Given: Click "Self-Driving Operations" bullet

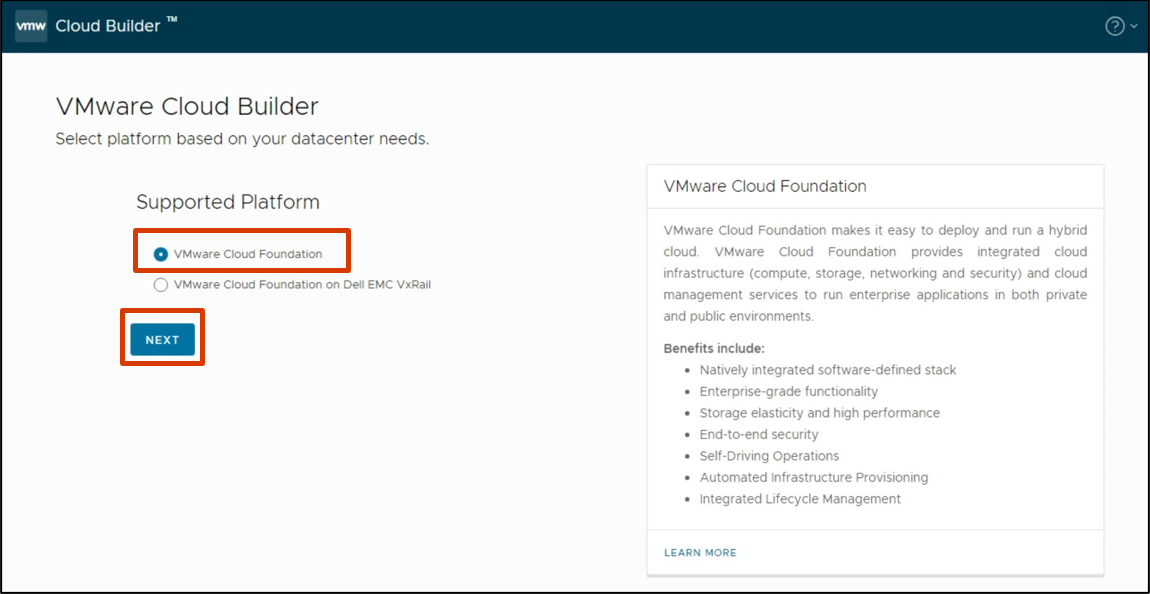Looking at the screenshot, I should point(769,456).
